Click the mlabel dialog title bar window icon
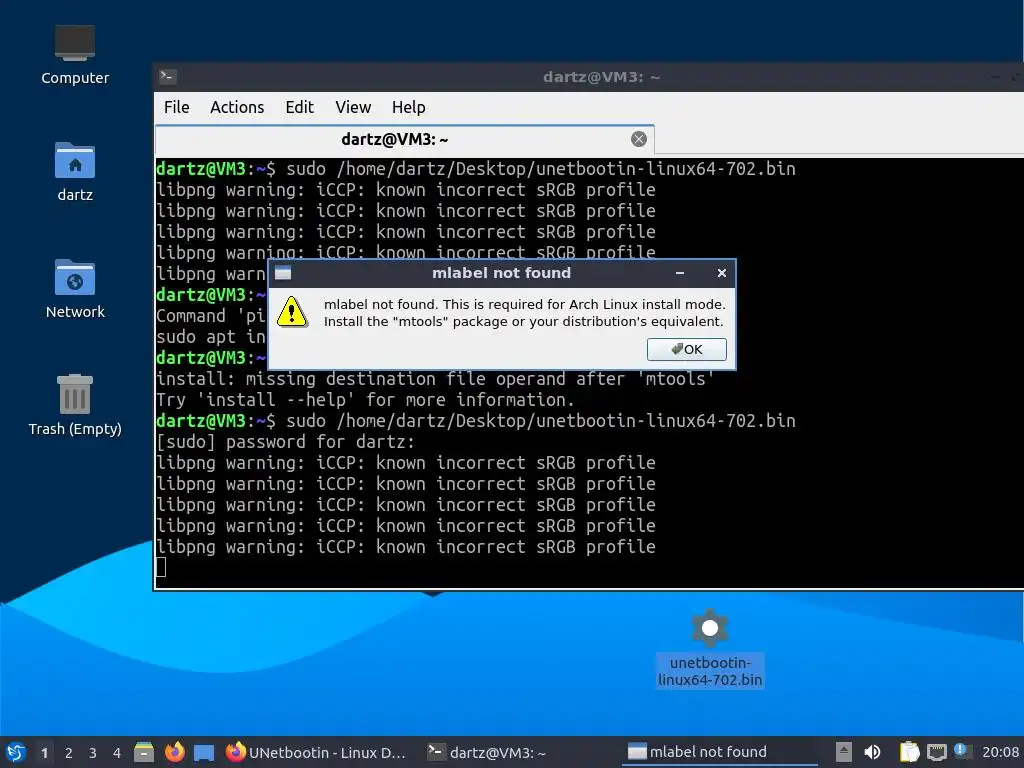This screenshot has width=1024, height=768. pyautogui.click(x=283, y=273)
